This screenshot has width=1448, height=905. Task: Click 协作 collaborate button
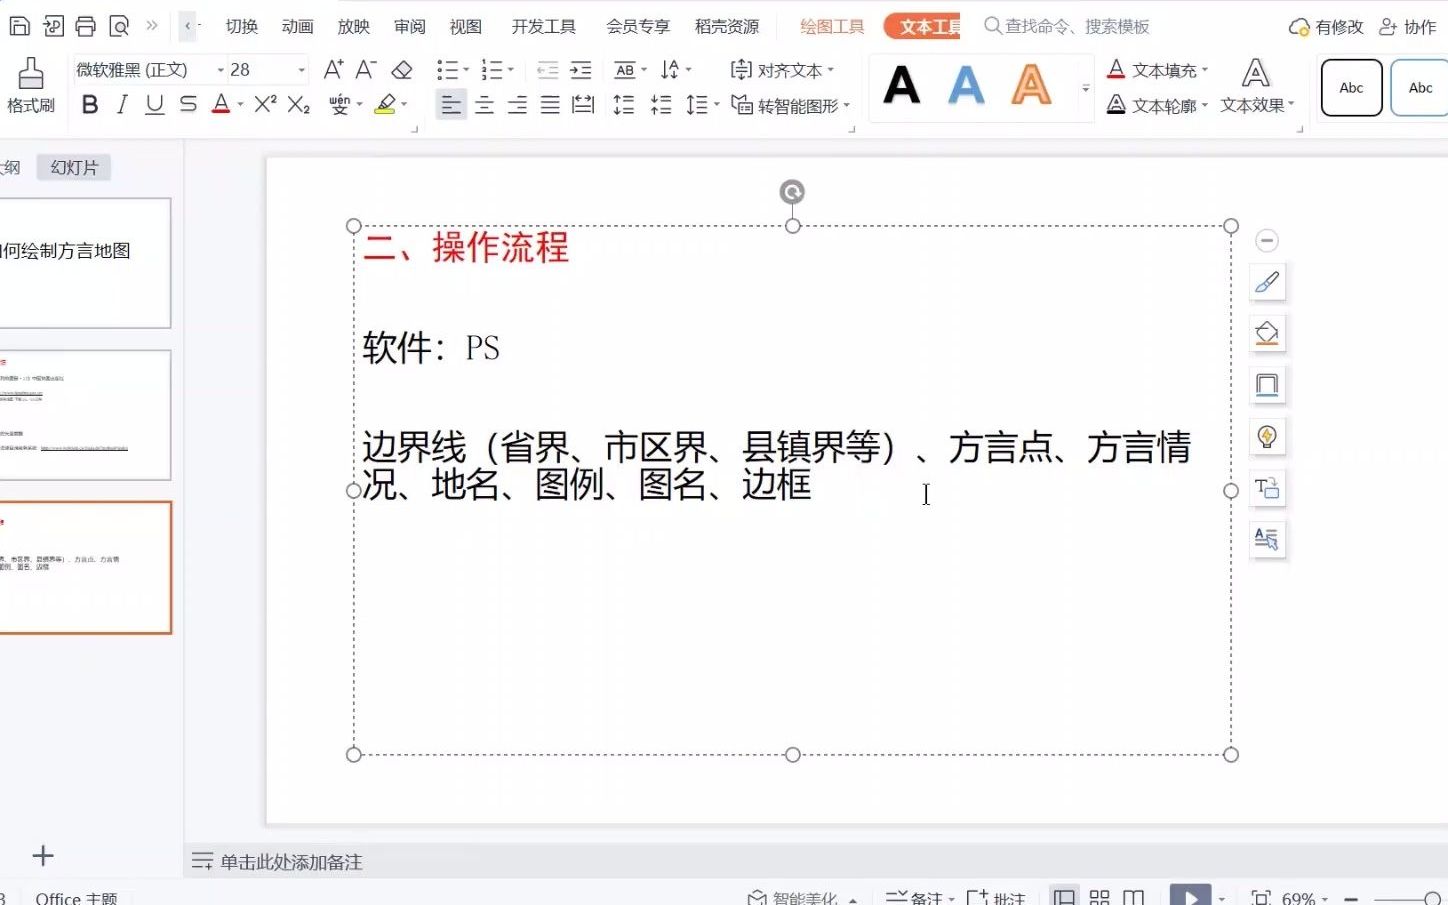coord(1408,27)
